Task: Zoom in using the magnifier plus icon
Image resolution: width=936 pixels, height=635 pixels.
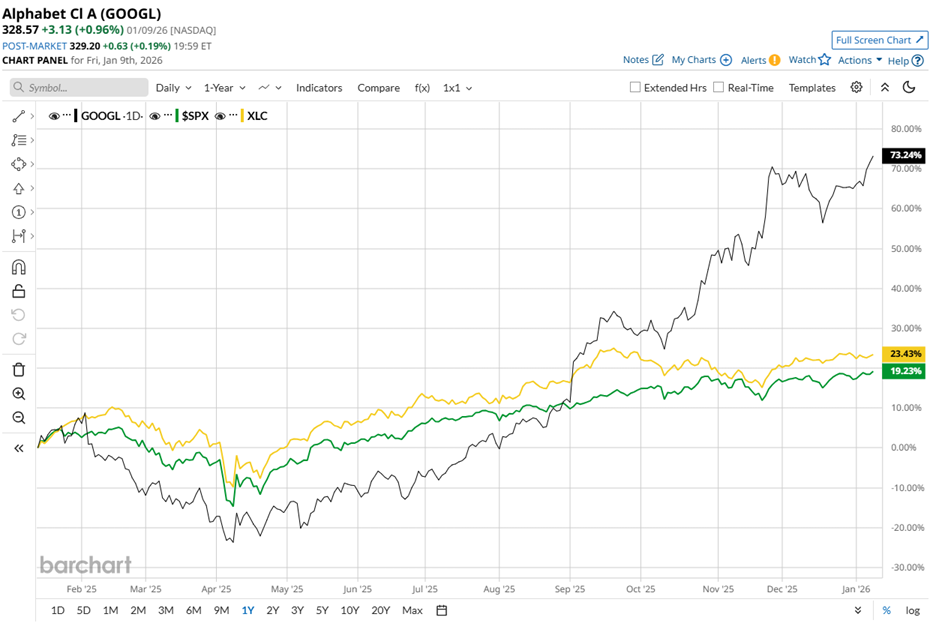Action: pos(18,394)
